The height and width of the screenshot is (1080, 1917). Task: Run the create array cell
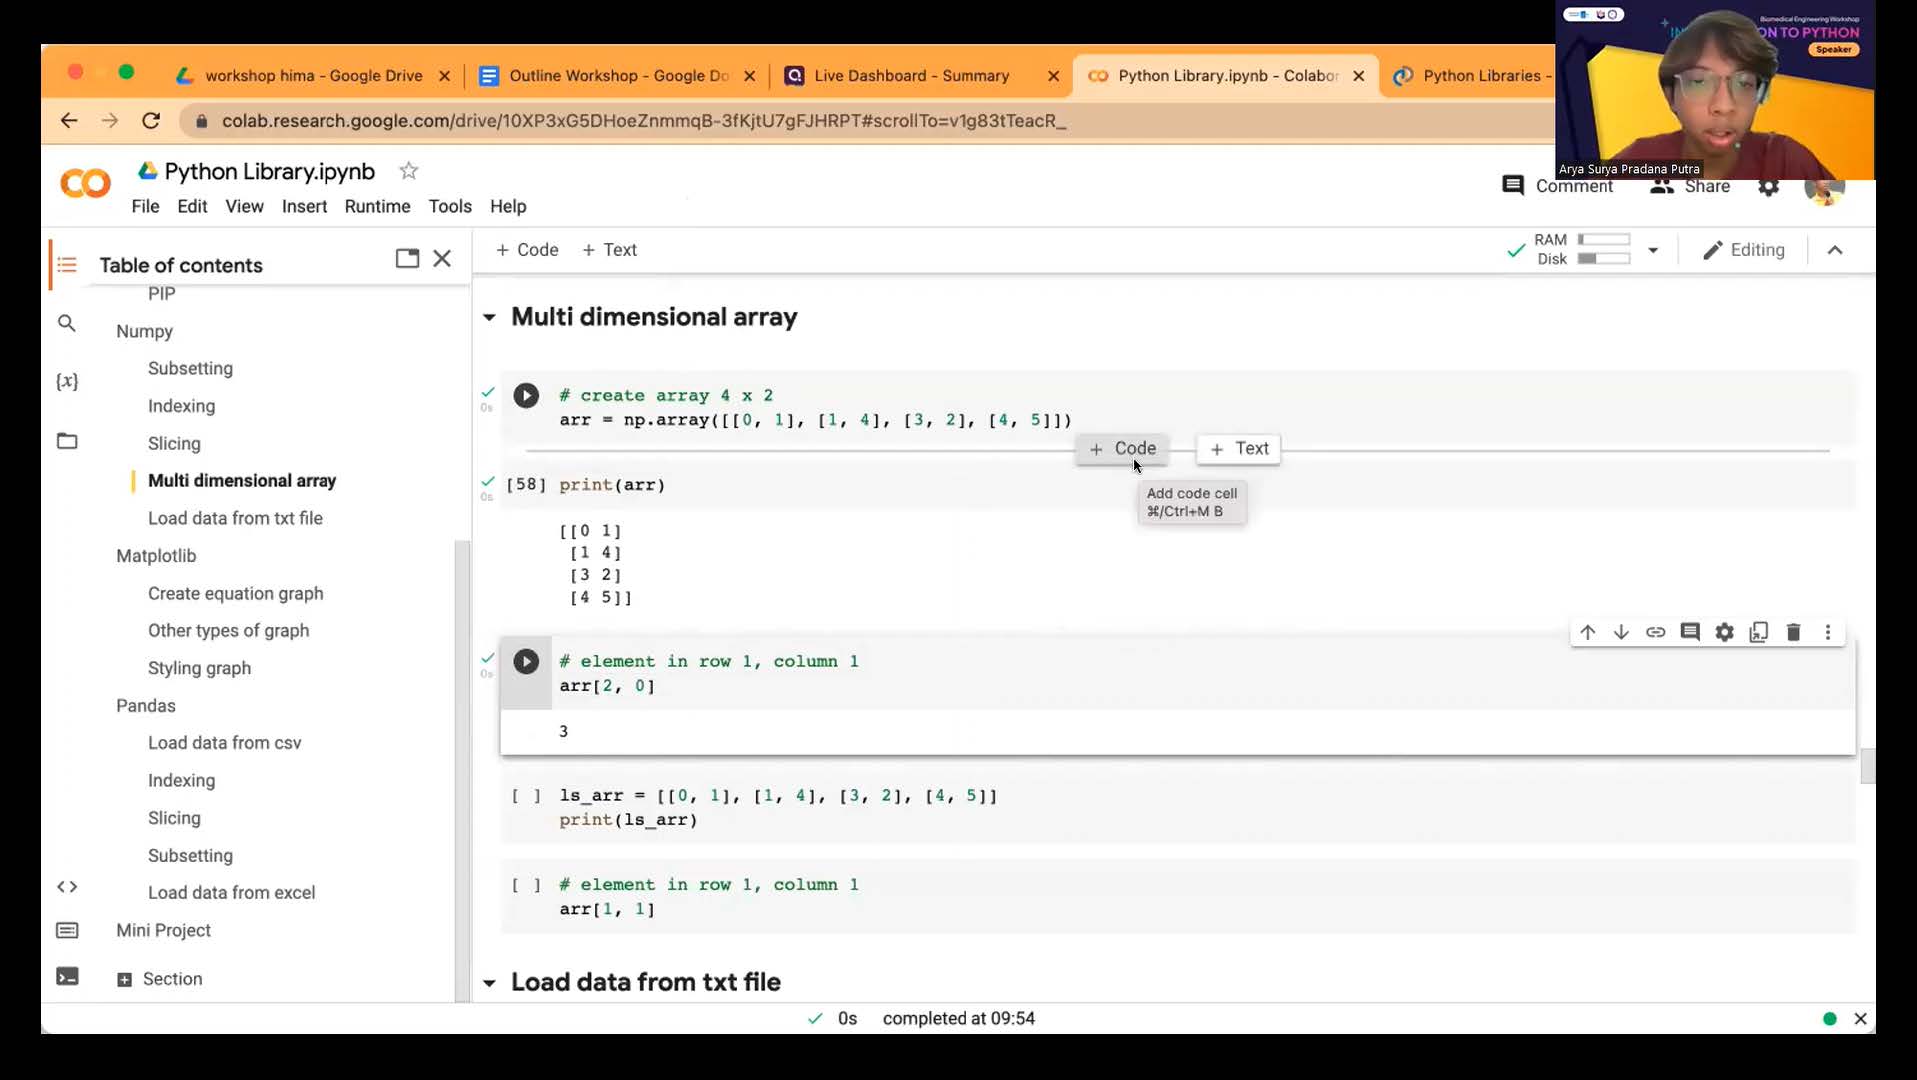tap(526, 396)
